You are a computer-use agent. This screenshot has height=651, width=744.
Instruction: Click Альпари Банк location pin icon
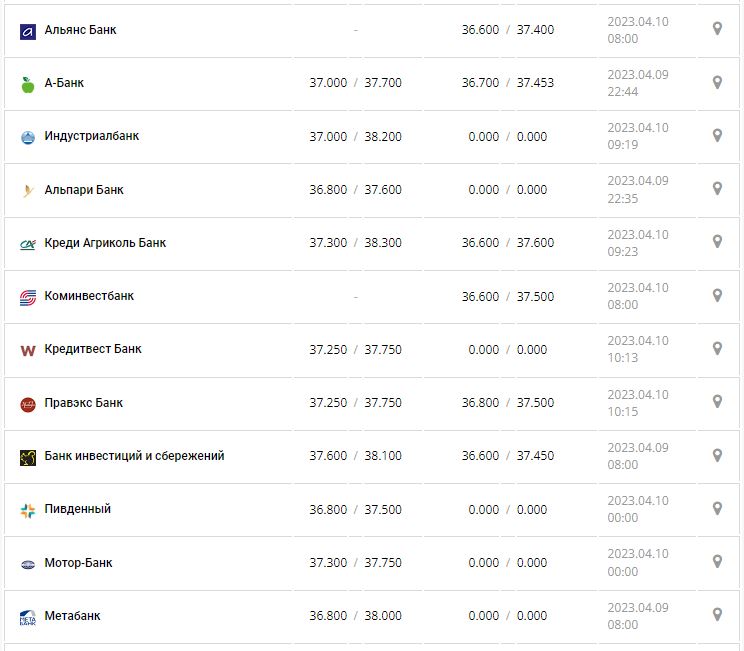click(x=717, y=188)
